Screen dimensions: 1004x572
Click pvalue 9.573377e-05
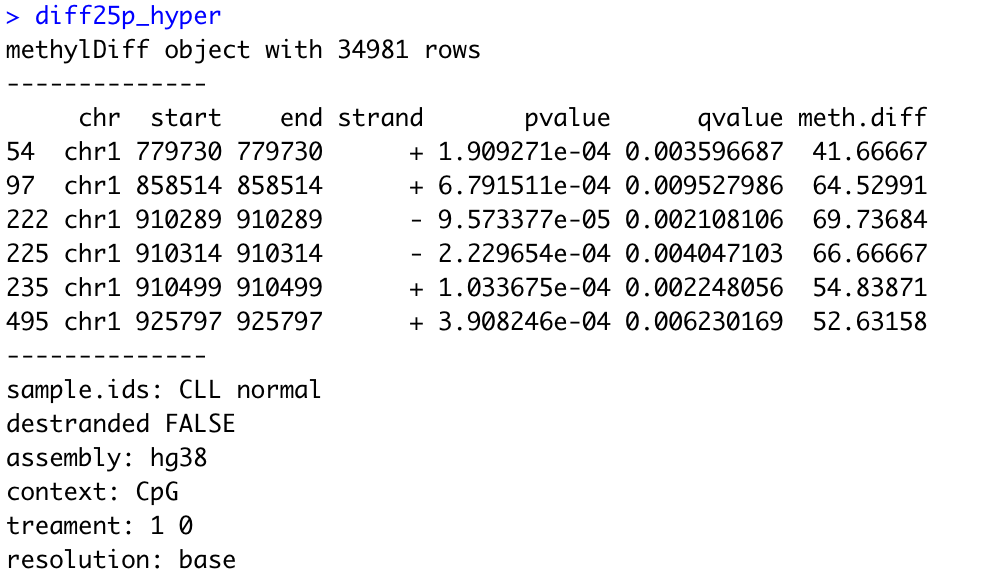click(x=524, y=220)
